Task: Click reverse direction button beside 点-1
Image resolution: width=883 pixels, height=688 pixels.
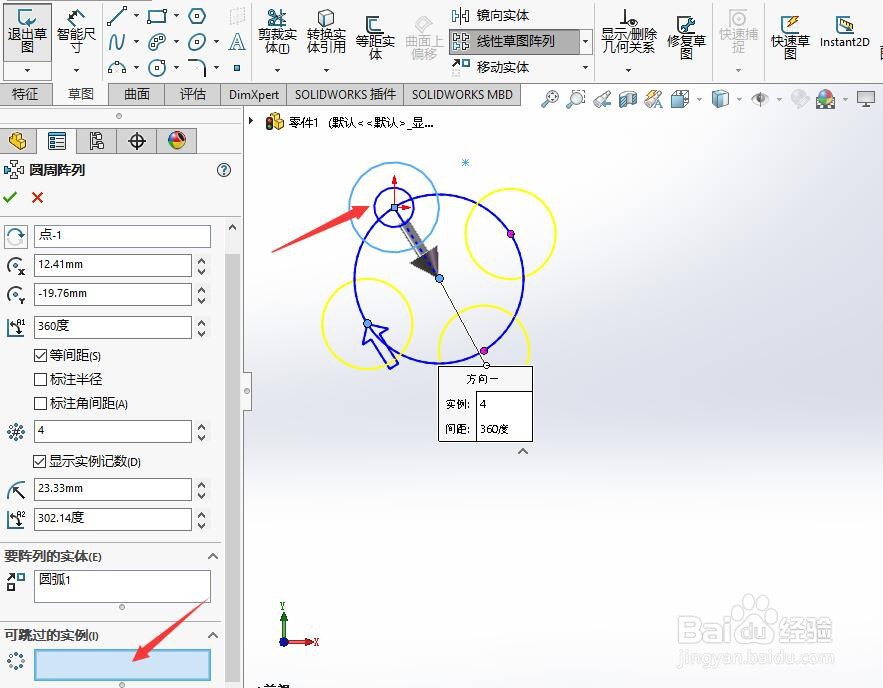Action: (16, 236)
